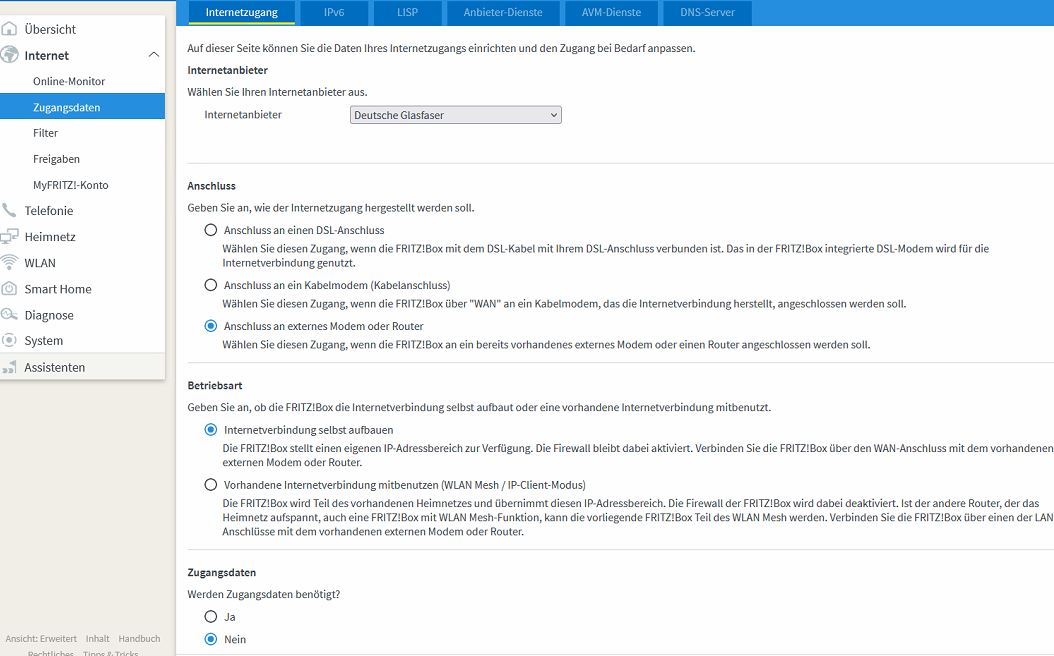This screenshot has width=1054, height=656.
Task: Click the Diagnose icon in sidebar
Action: click(9, 315)
